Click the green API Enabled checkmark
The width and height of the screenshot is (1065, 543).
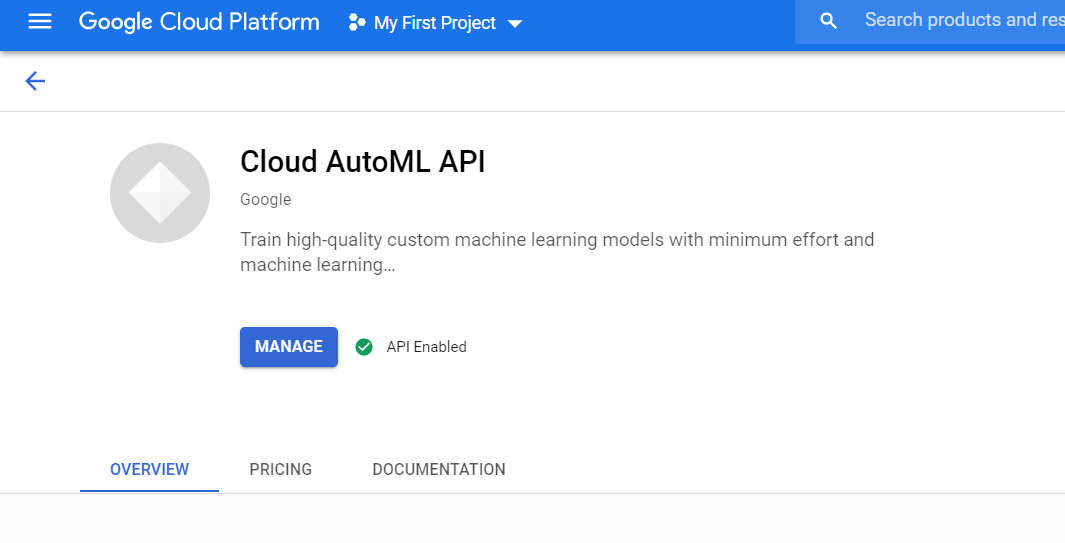pos(364,347)
